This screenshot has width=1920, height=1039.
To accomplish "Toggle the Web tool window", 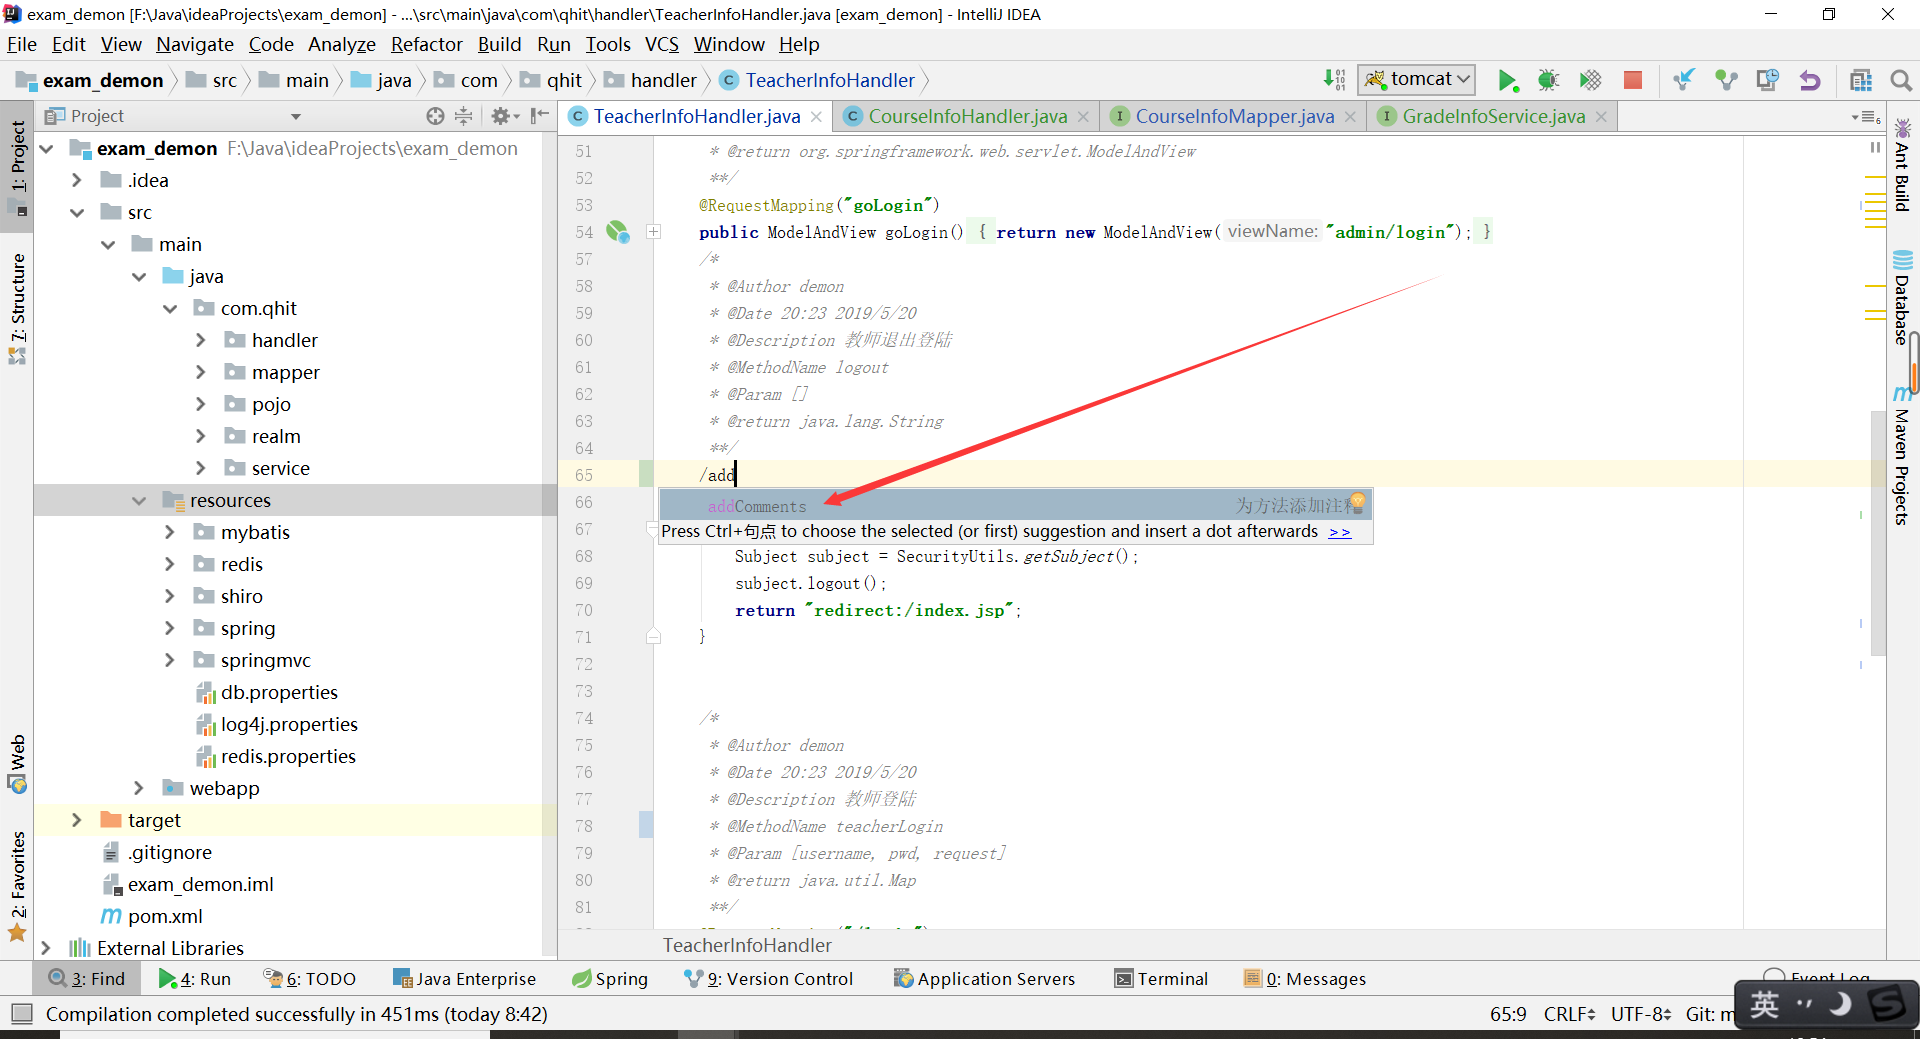I will tap(17, 765).
